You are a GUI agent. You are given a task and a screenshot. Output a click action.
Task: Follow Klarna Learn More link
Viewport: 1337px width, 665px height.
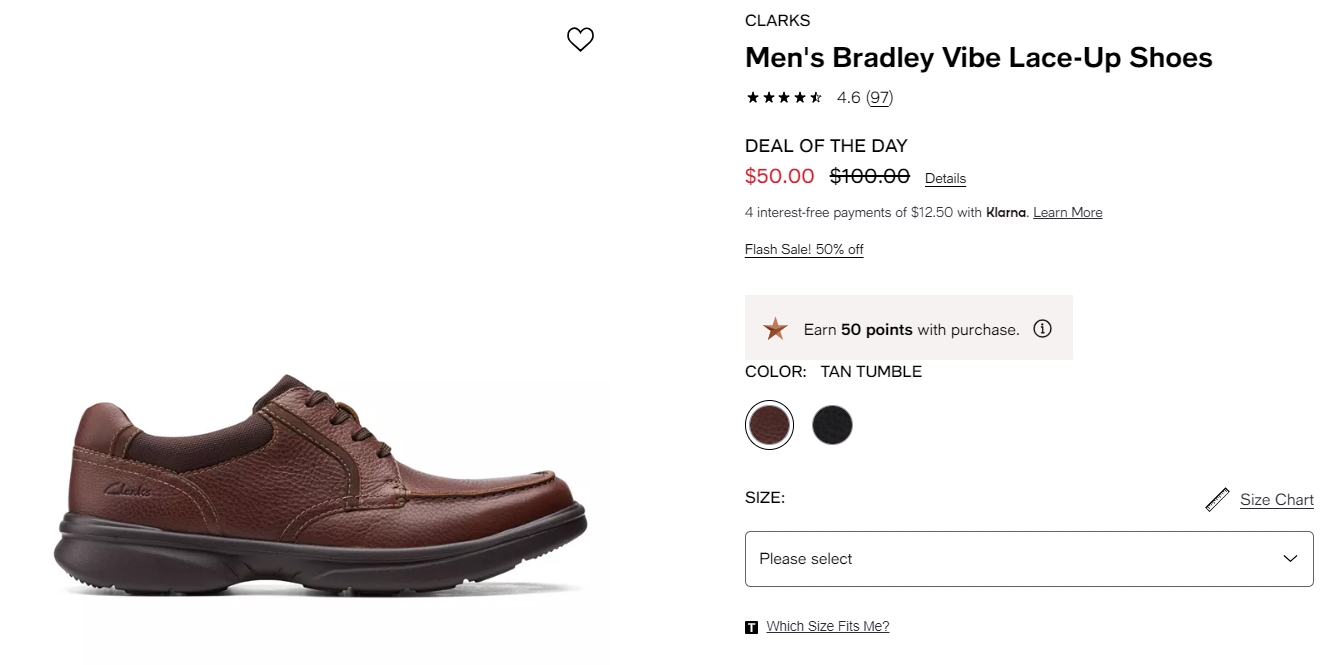coord(1068,212)
